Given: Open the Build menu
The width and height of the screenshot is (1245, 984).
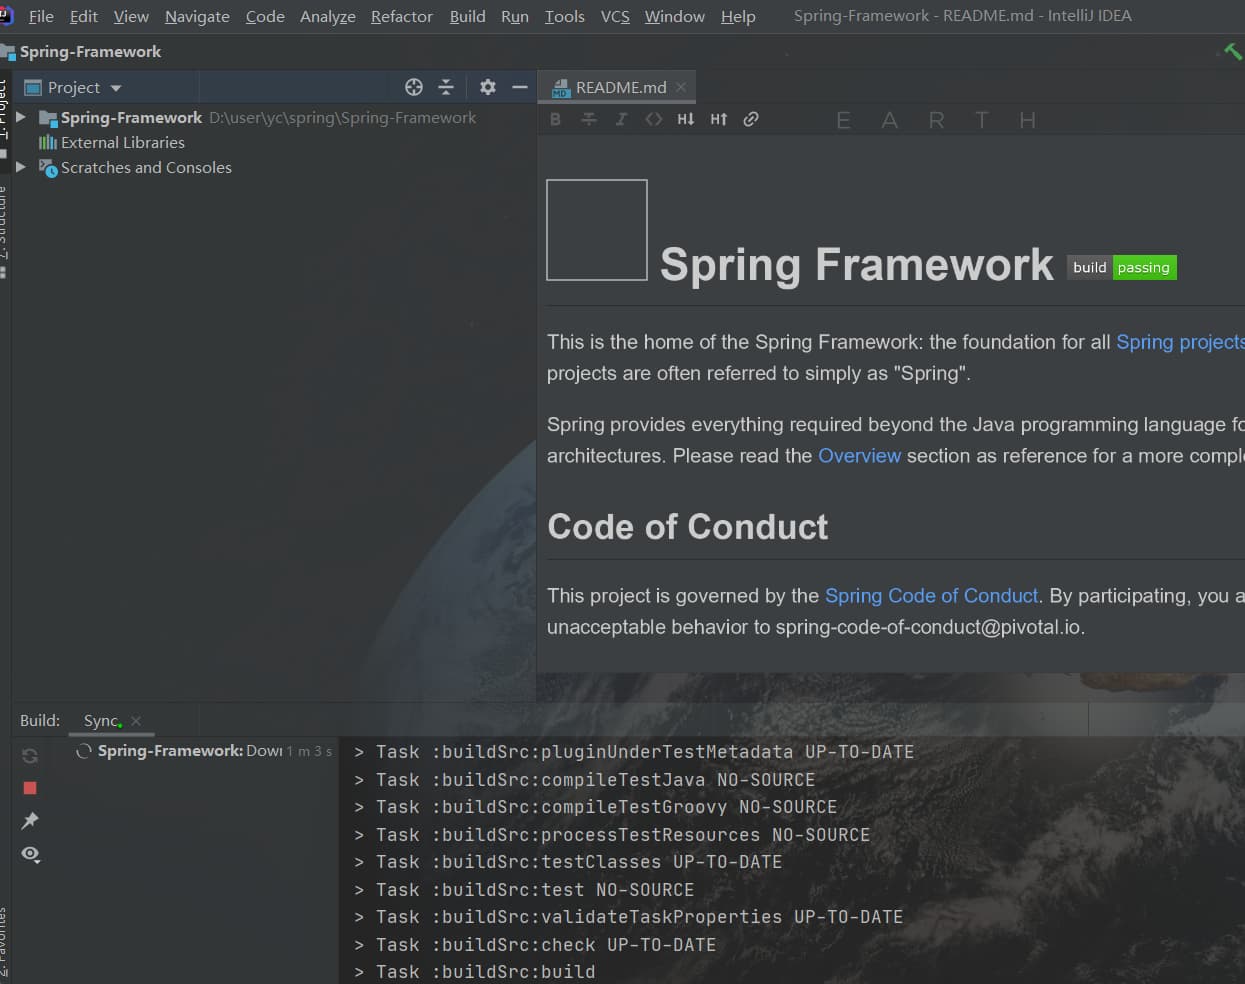Looking at the screenshot, I should point(468,16).
